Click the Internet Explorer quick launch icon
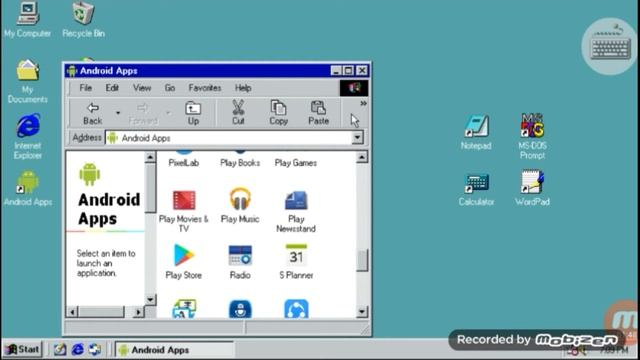The image size is (640, 360). pyautogui.click(x=78, y=349)
